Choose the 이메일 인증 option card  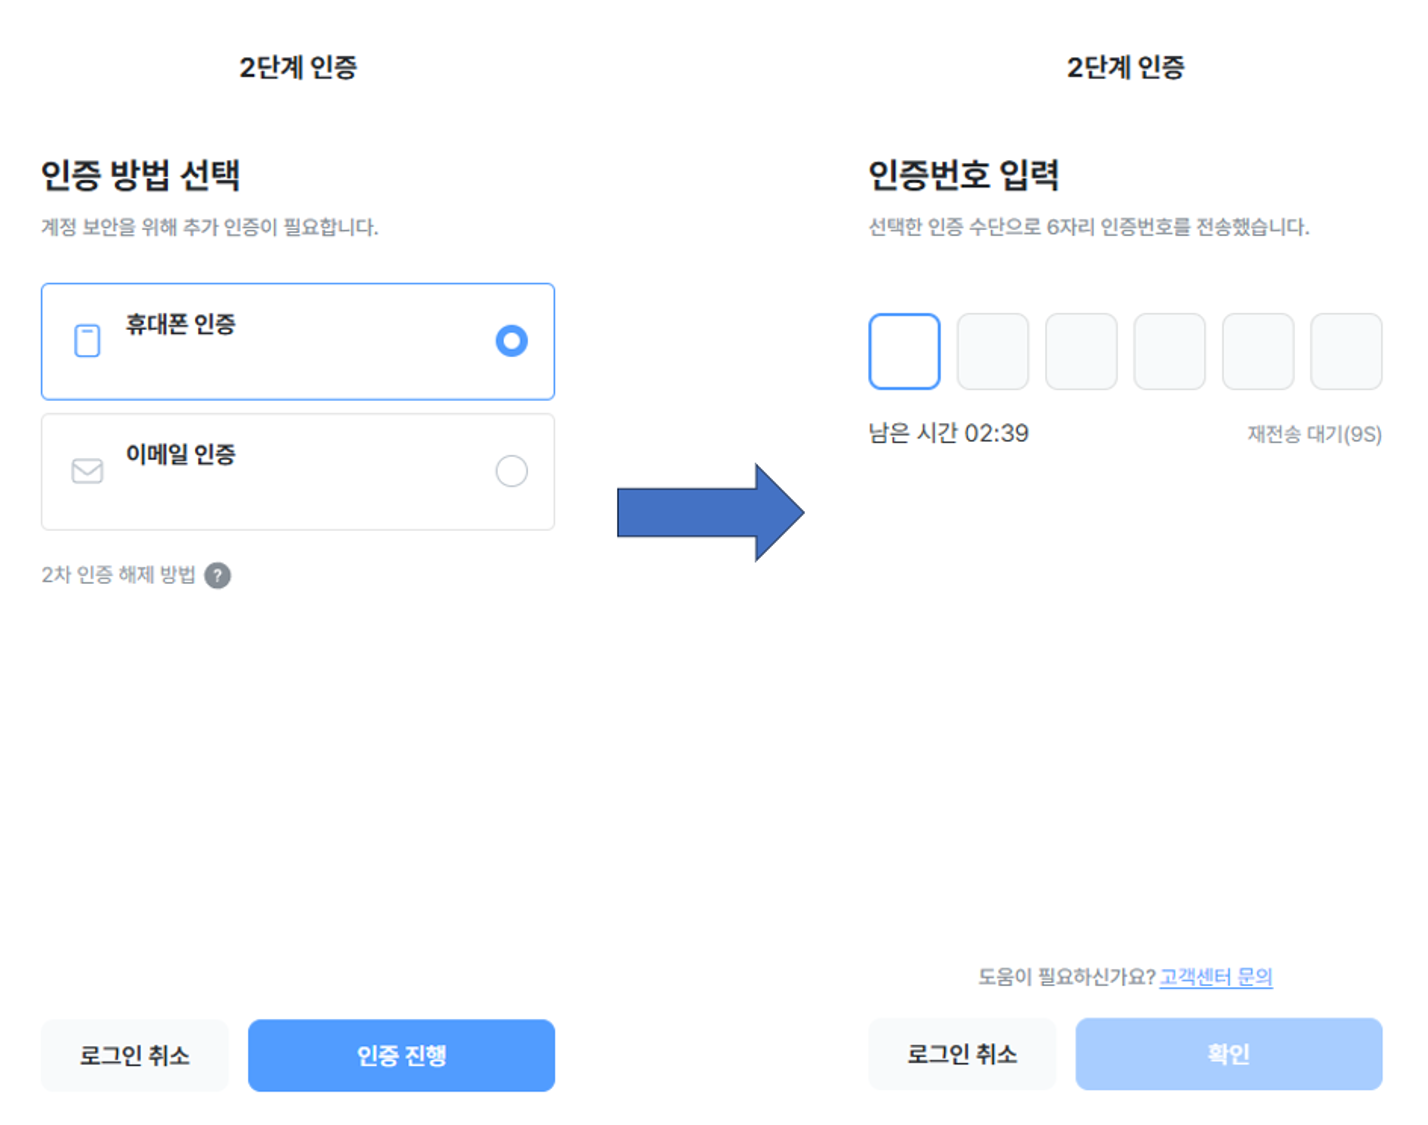[x=297, y=471]
